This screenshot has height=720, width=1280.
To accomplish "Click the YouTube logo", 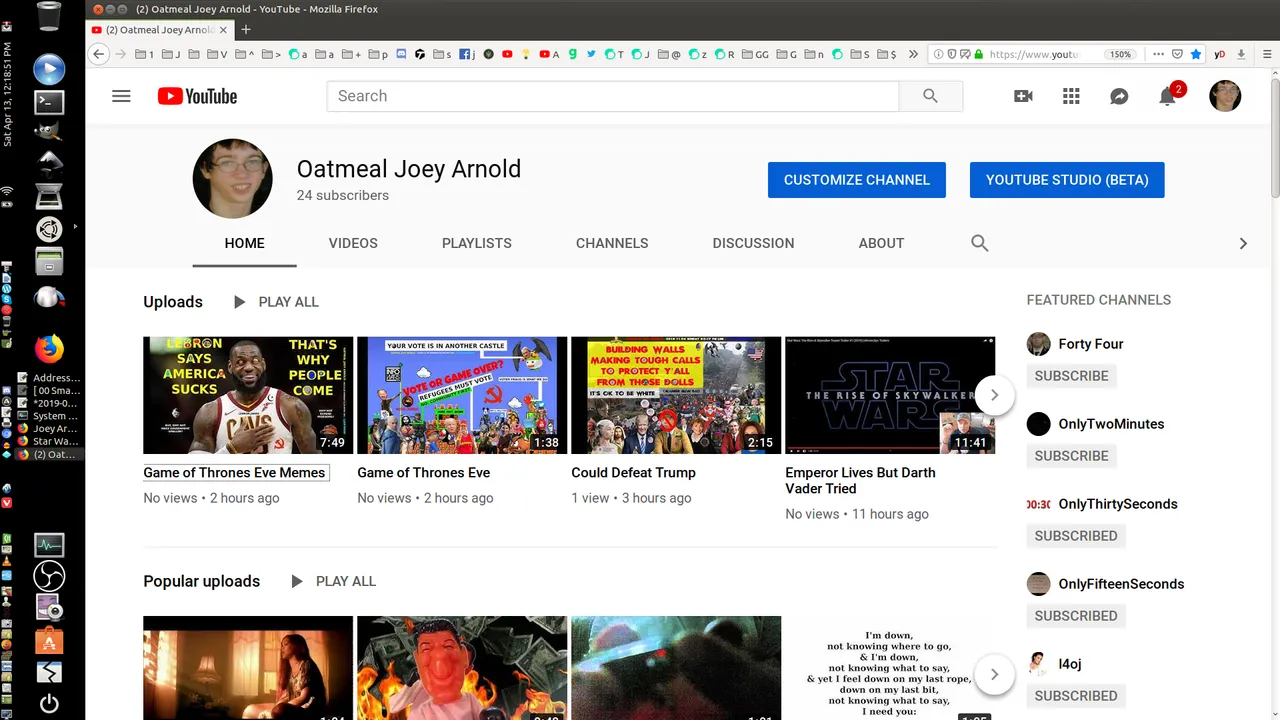I will click(197, 96).
